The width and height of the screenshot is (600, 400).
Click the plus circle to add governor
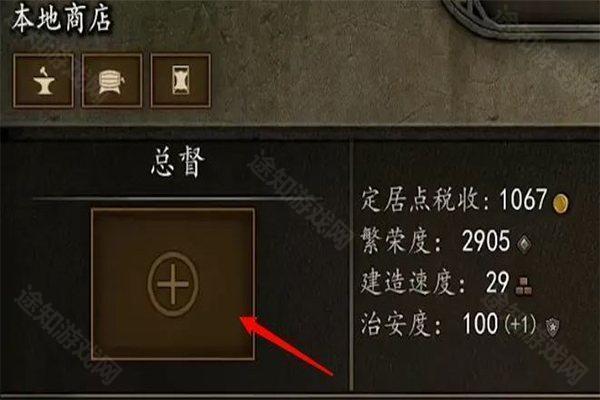(173, 284)
